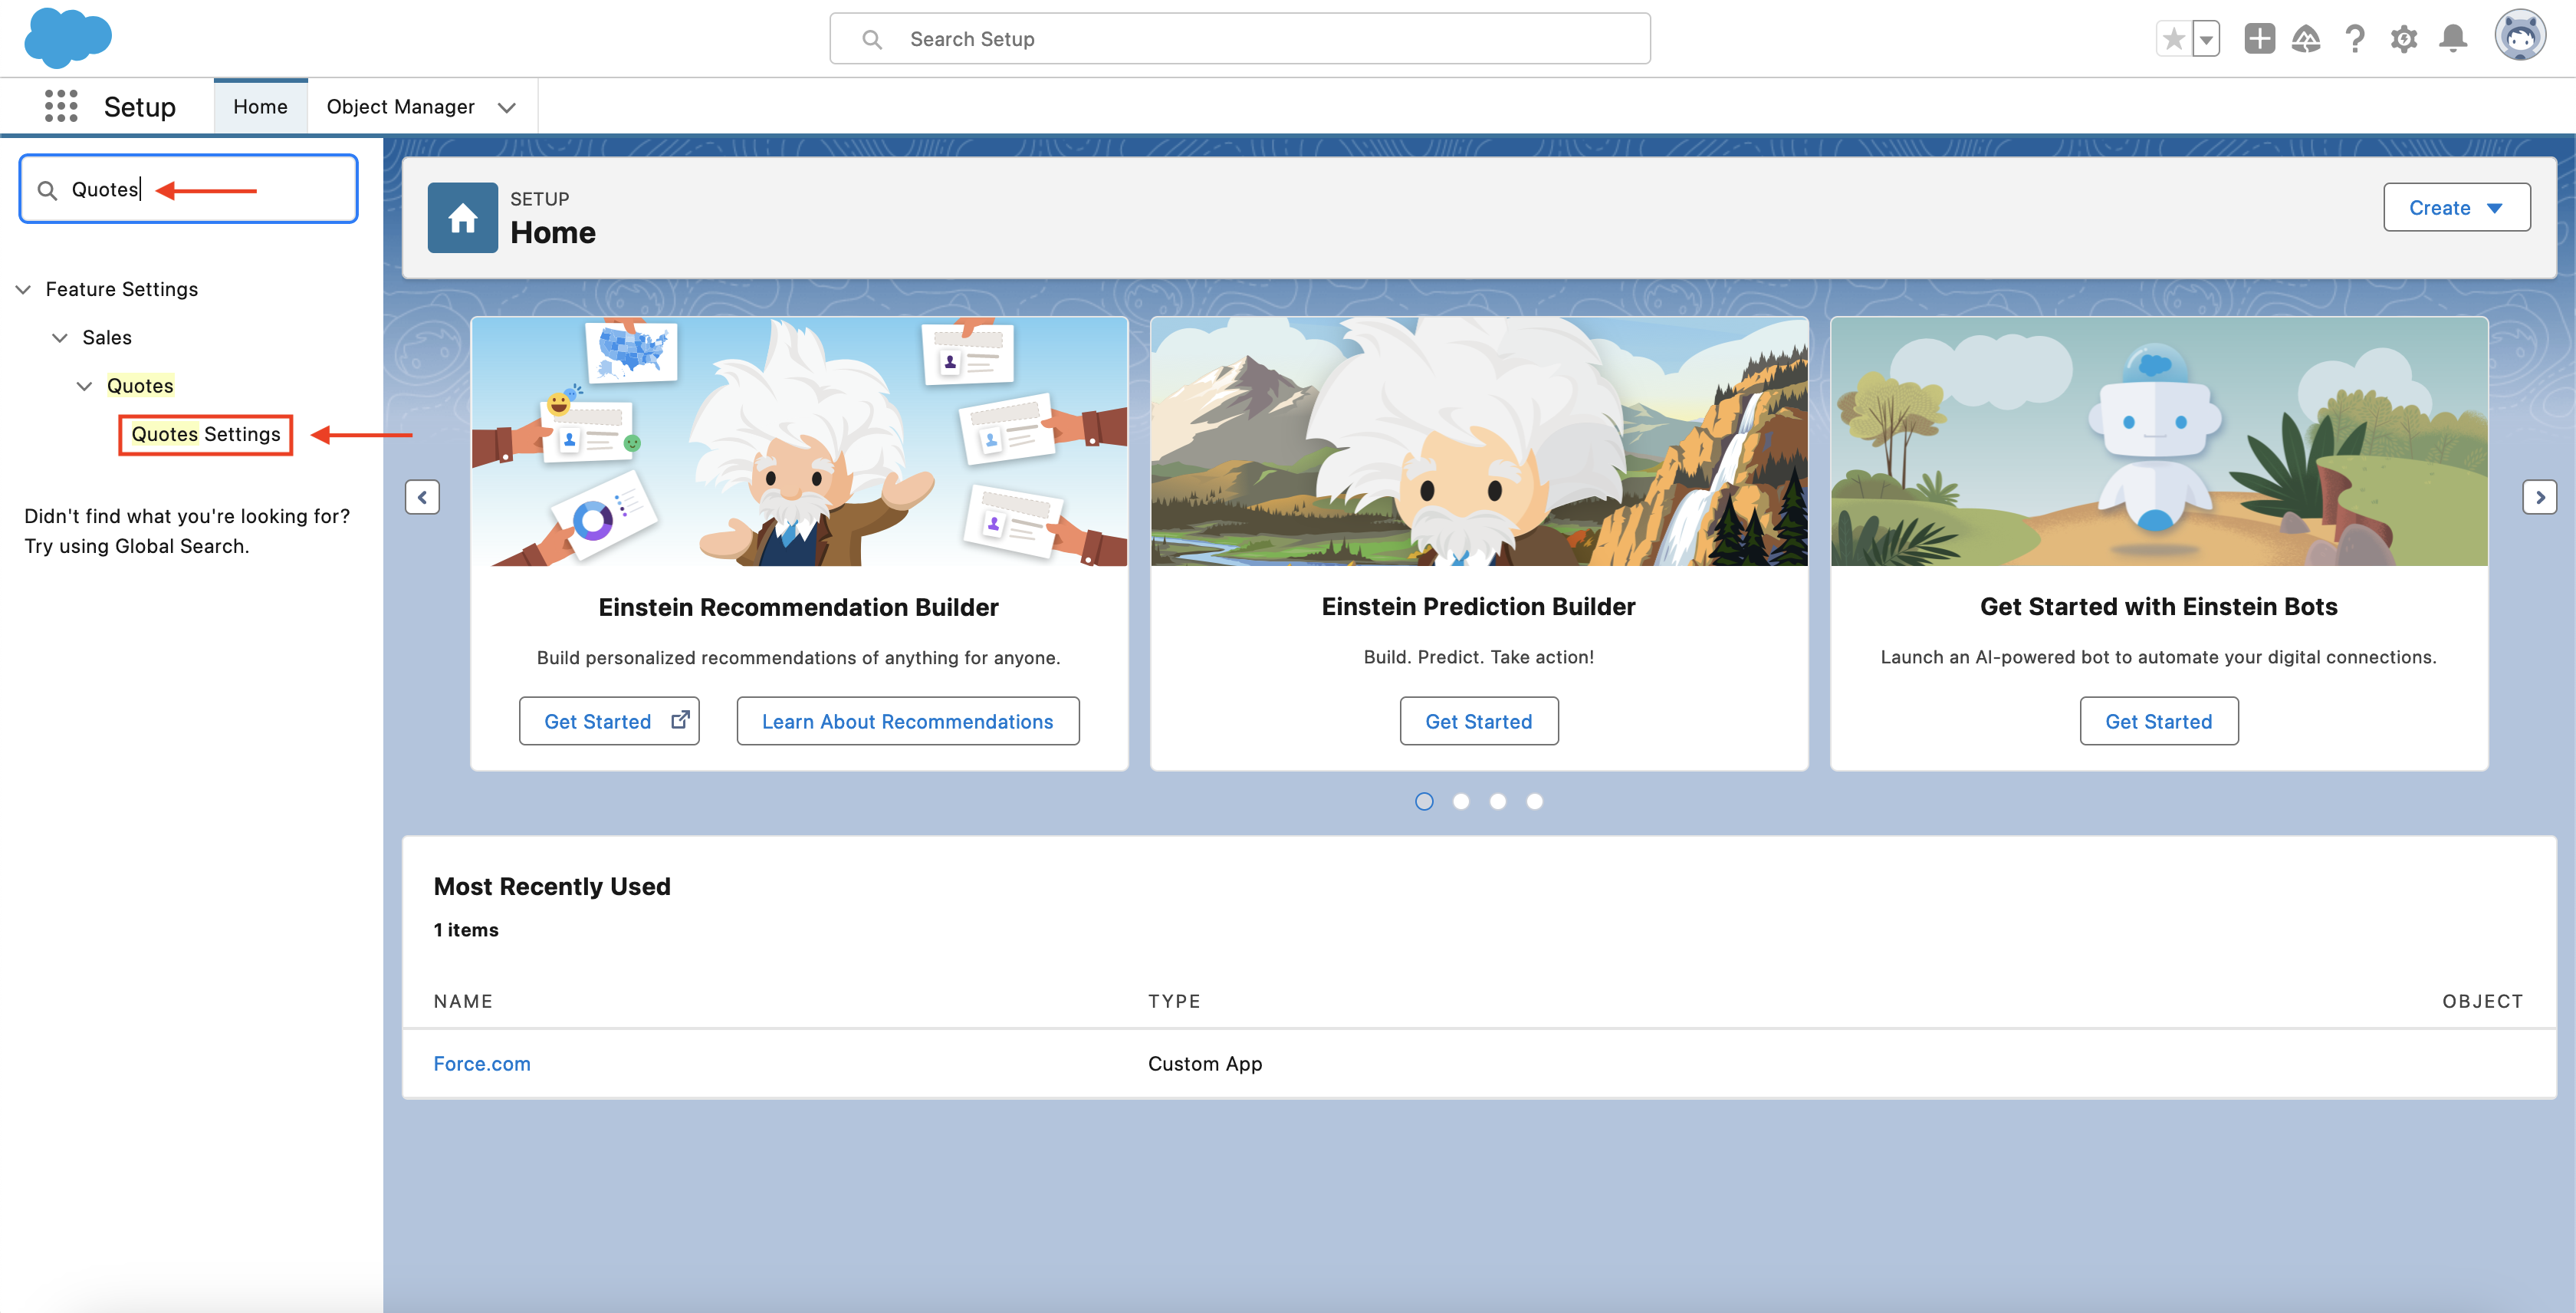The height and width of the screenshot is (1313, 2576).
Task: Collapse the Feature Settings tree node
Action: tap(23, 289)
